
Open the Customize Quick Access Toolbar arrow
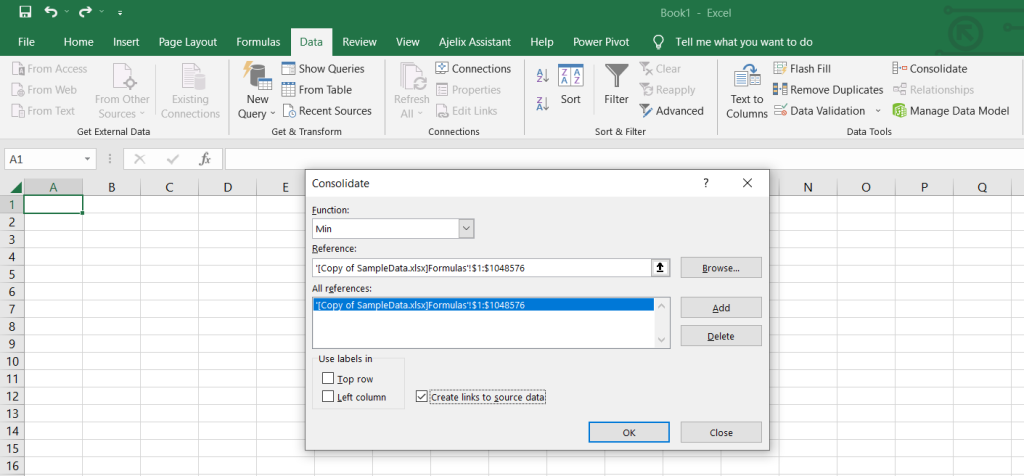pos(120,12)
